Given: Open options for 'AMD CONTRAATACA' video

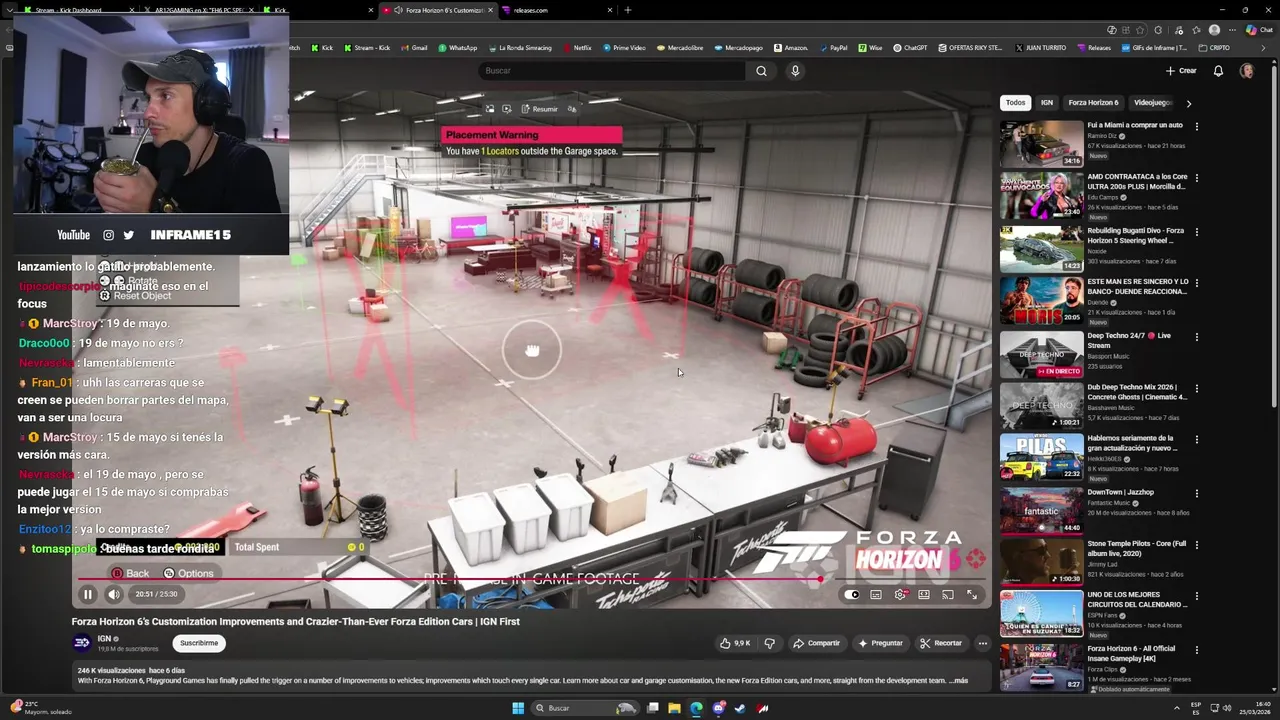Looking at the screenshot, I should 1196,179.
